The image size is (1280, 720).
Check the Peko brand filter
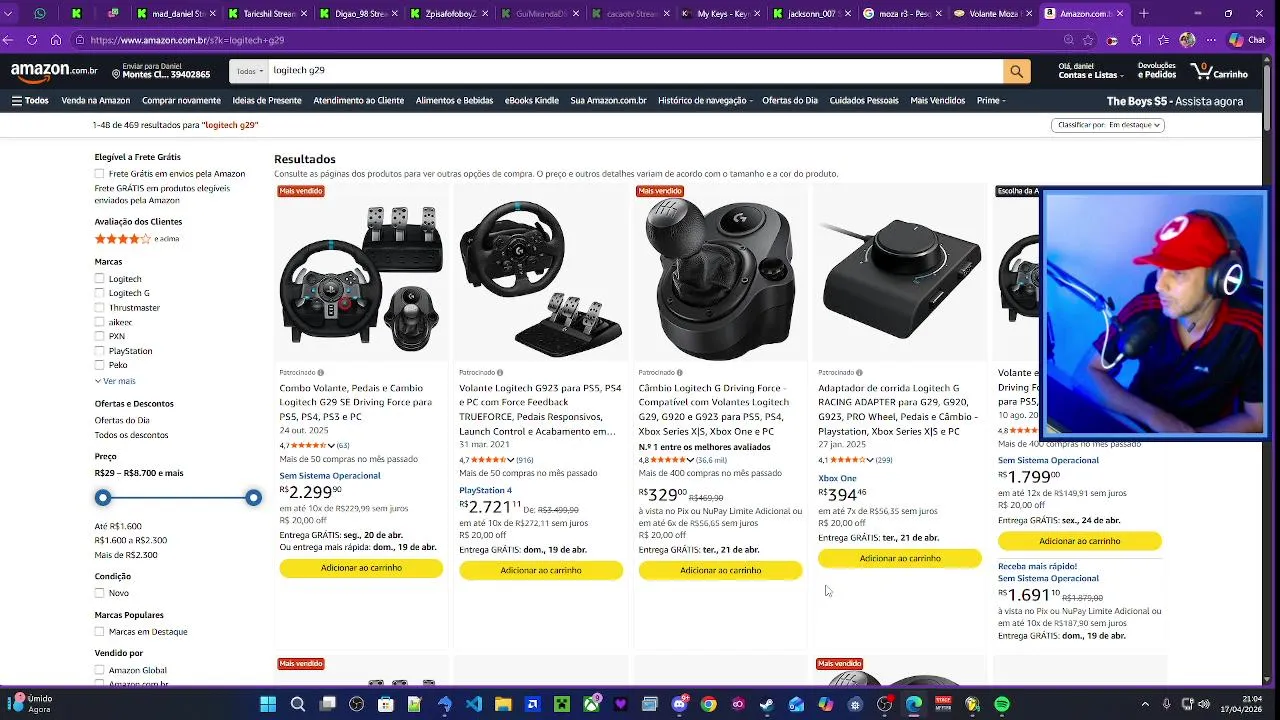click(x=99, y=365)
